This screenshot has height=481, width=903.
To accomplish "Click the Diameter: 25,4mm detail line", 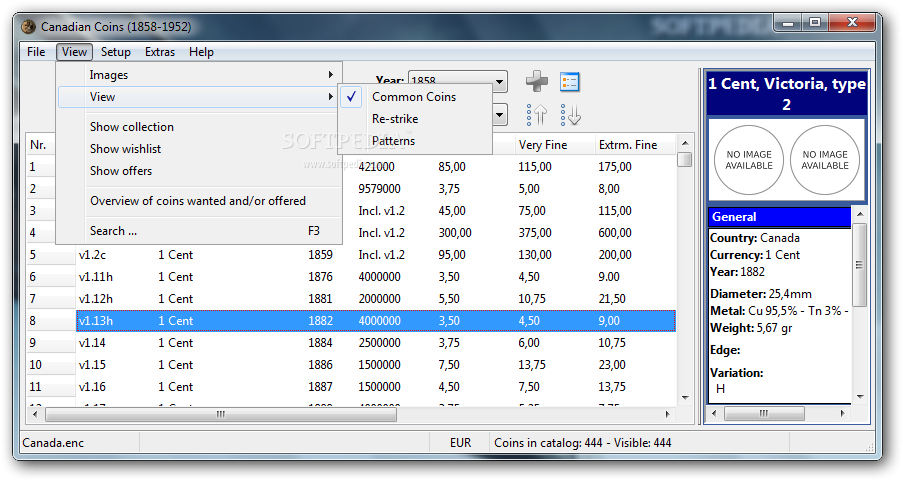I will pos(761,294).
